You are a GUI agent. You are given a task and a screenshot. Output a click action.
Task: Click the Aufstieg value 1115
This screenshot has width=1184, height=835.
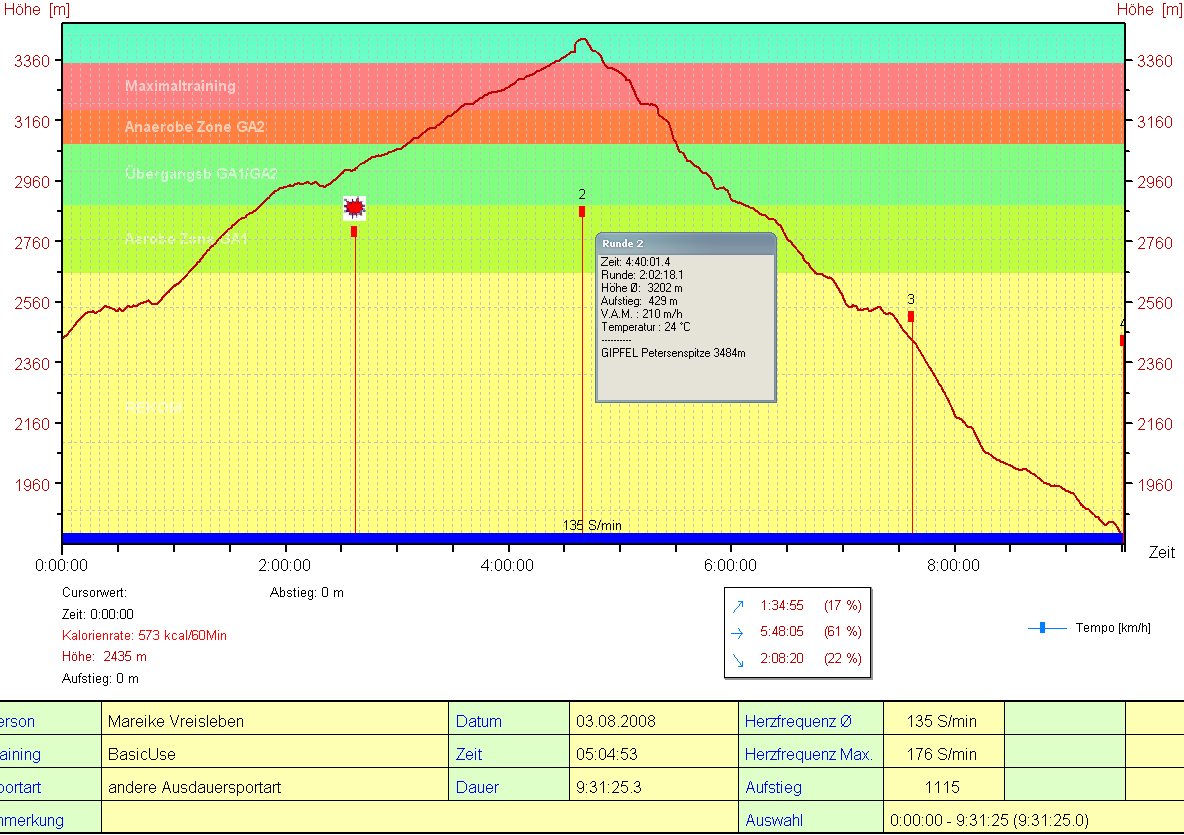(942, 787)
